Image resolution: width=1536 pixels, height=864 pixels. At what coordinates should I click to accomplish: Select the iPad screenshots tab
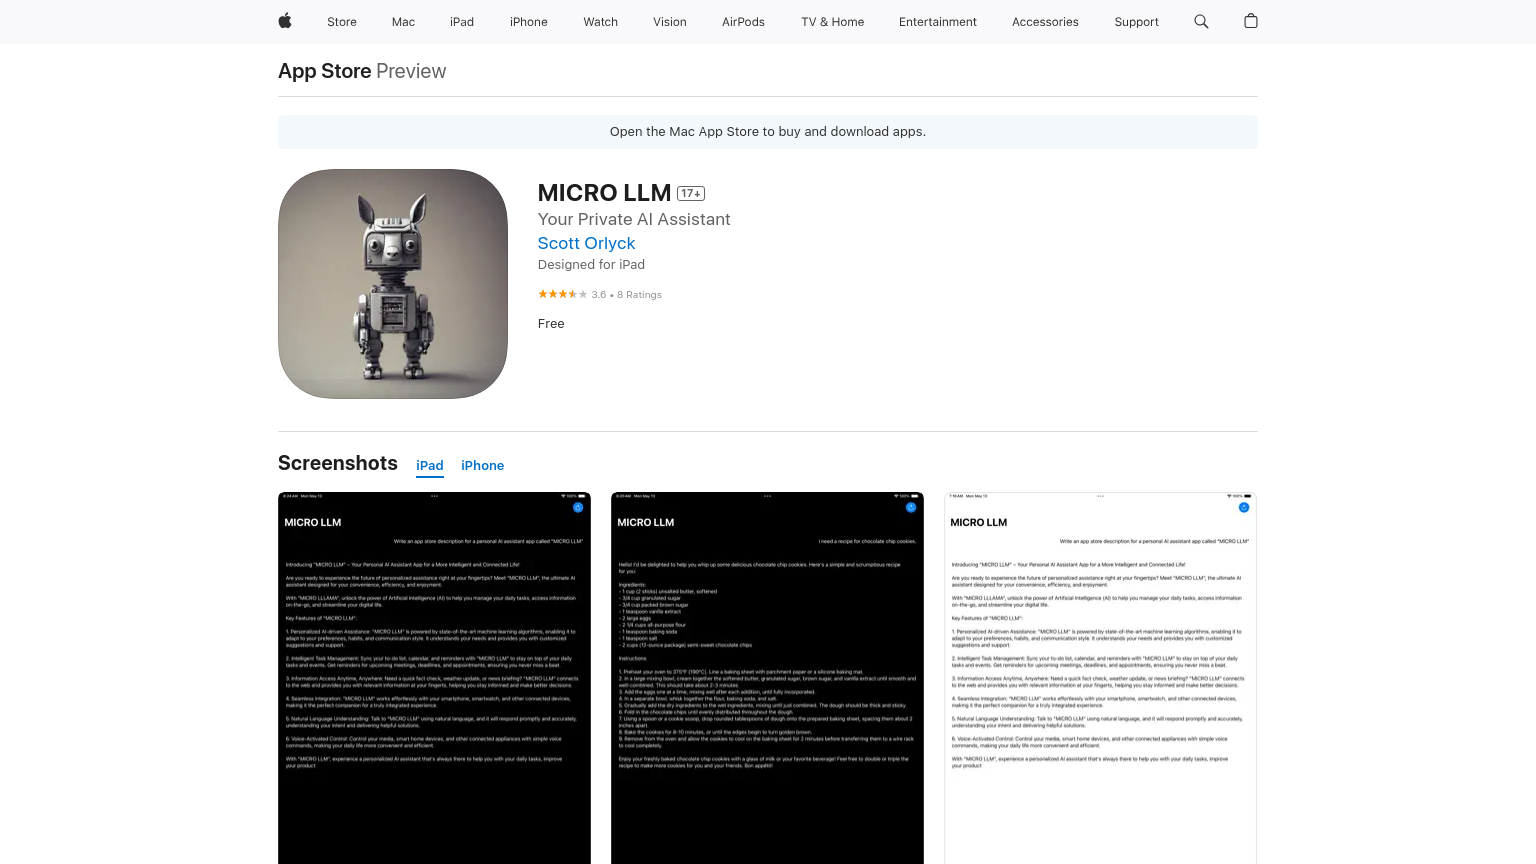pos(430,466)
